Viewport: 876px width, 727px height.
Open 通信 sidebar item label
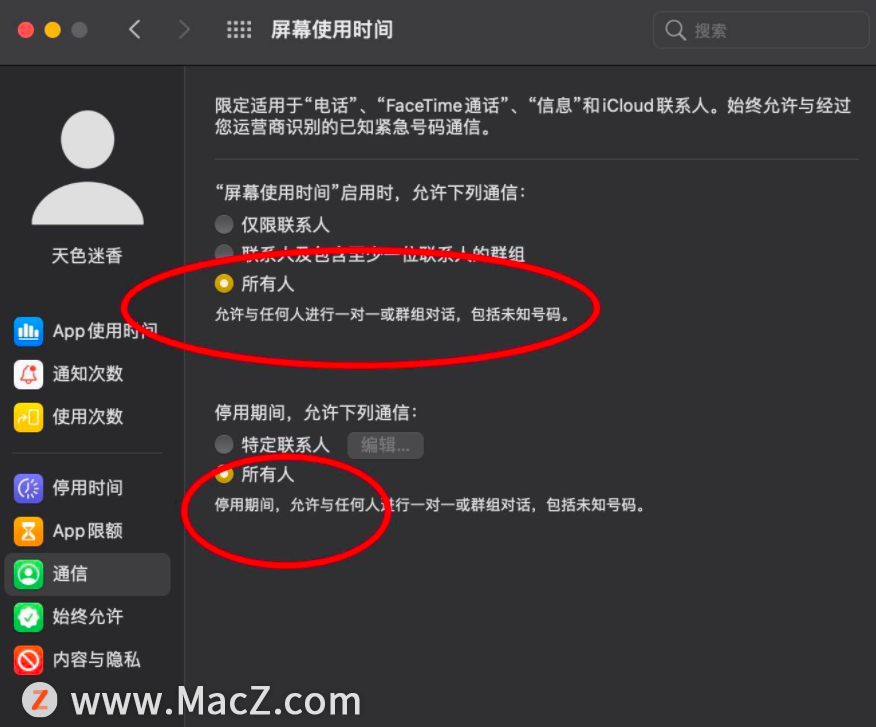pos(70,574)
